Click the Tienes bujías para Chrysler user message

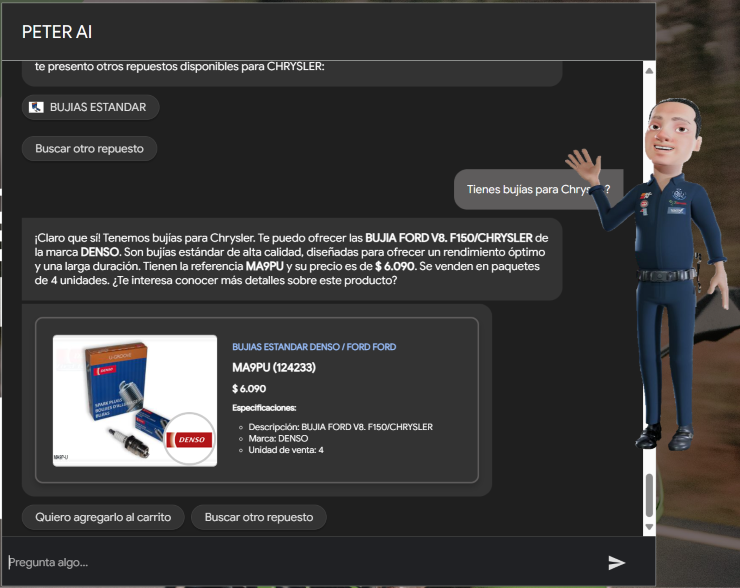click(x=538, y=189)
